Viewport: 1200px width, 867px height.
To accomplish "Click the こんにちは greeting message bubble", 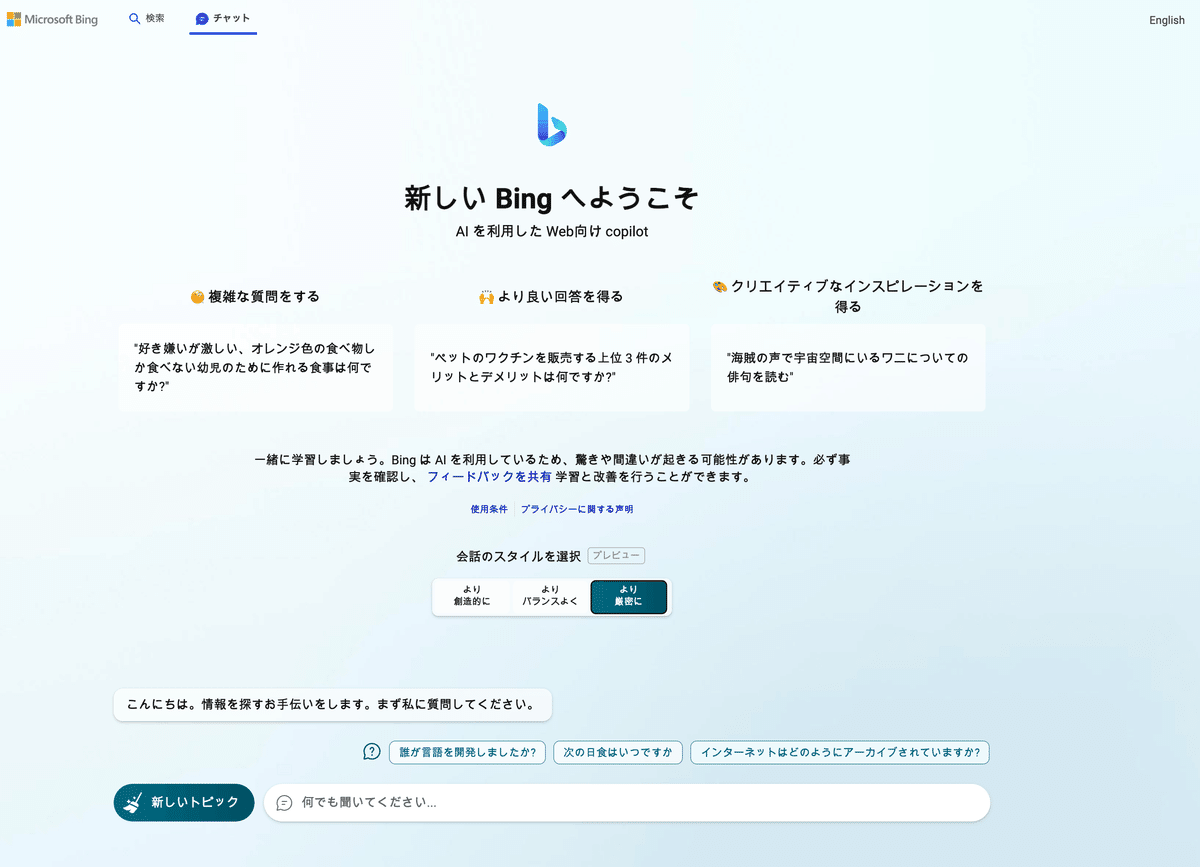I will pyautogui.click(x=333, y=704).
